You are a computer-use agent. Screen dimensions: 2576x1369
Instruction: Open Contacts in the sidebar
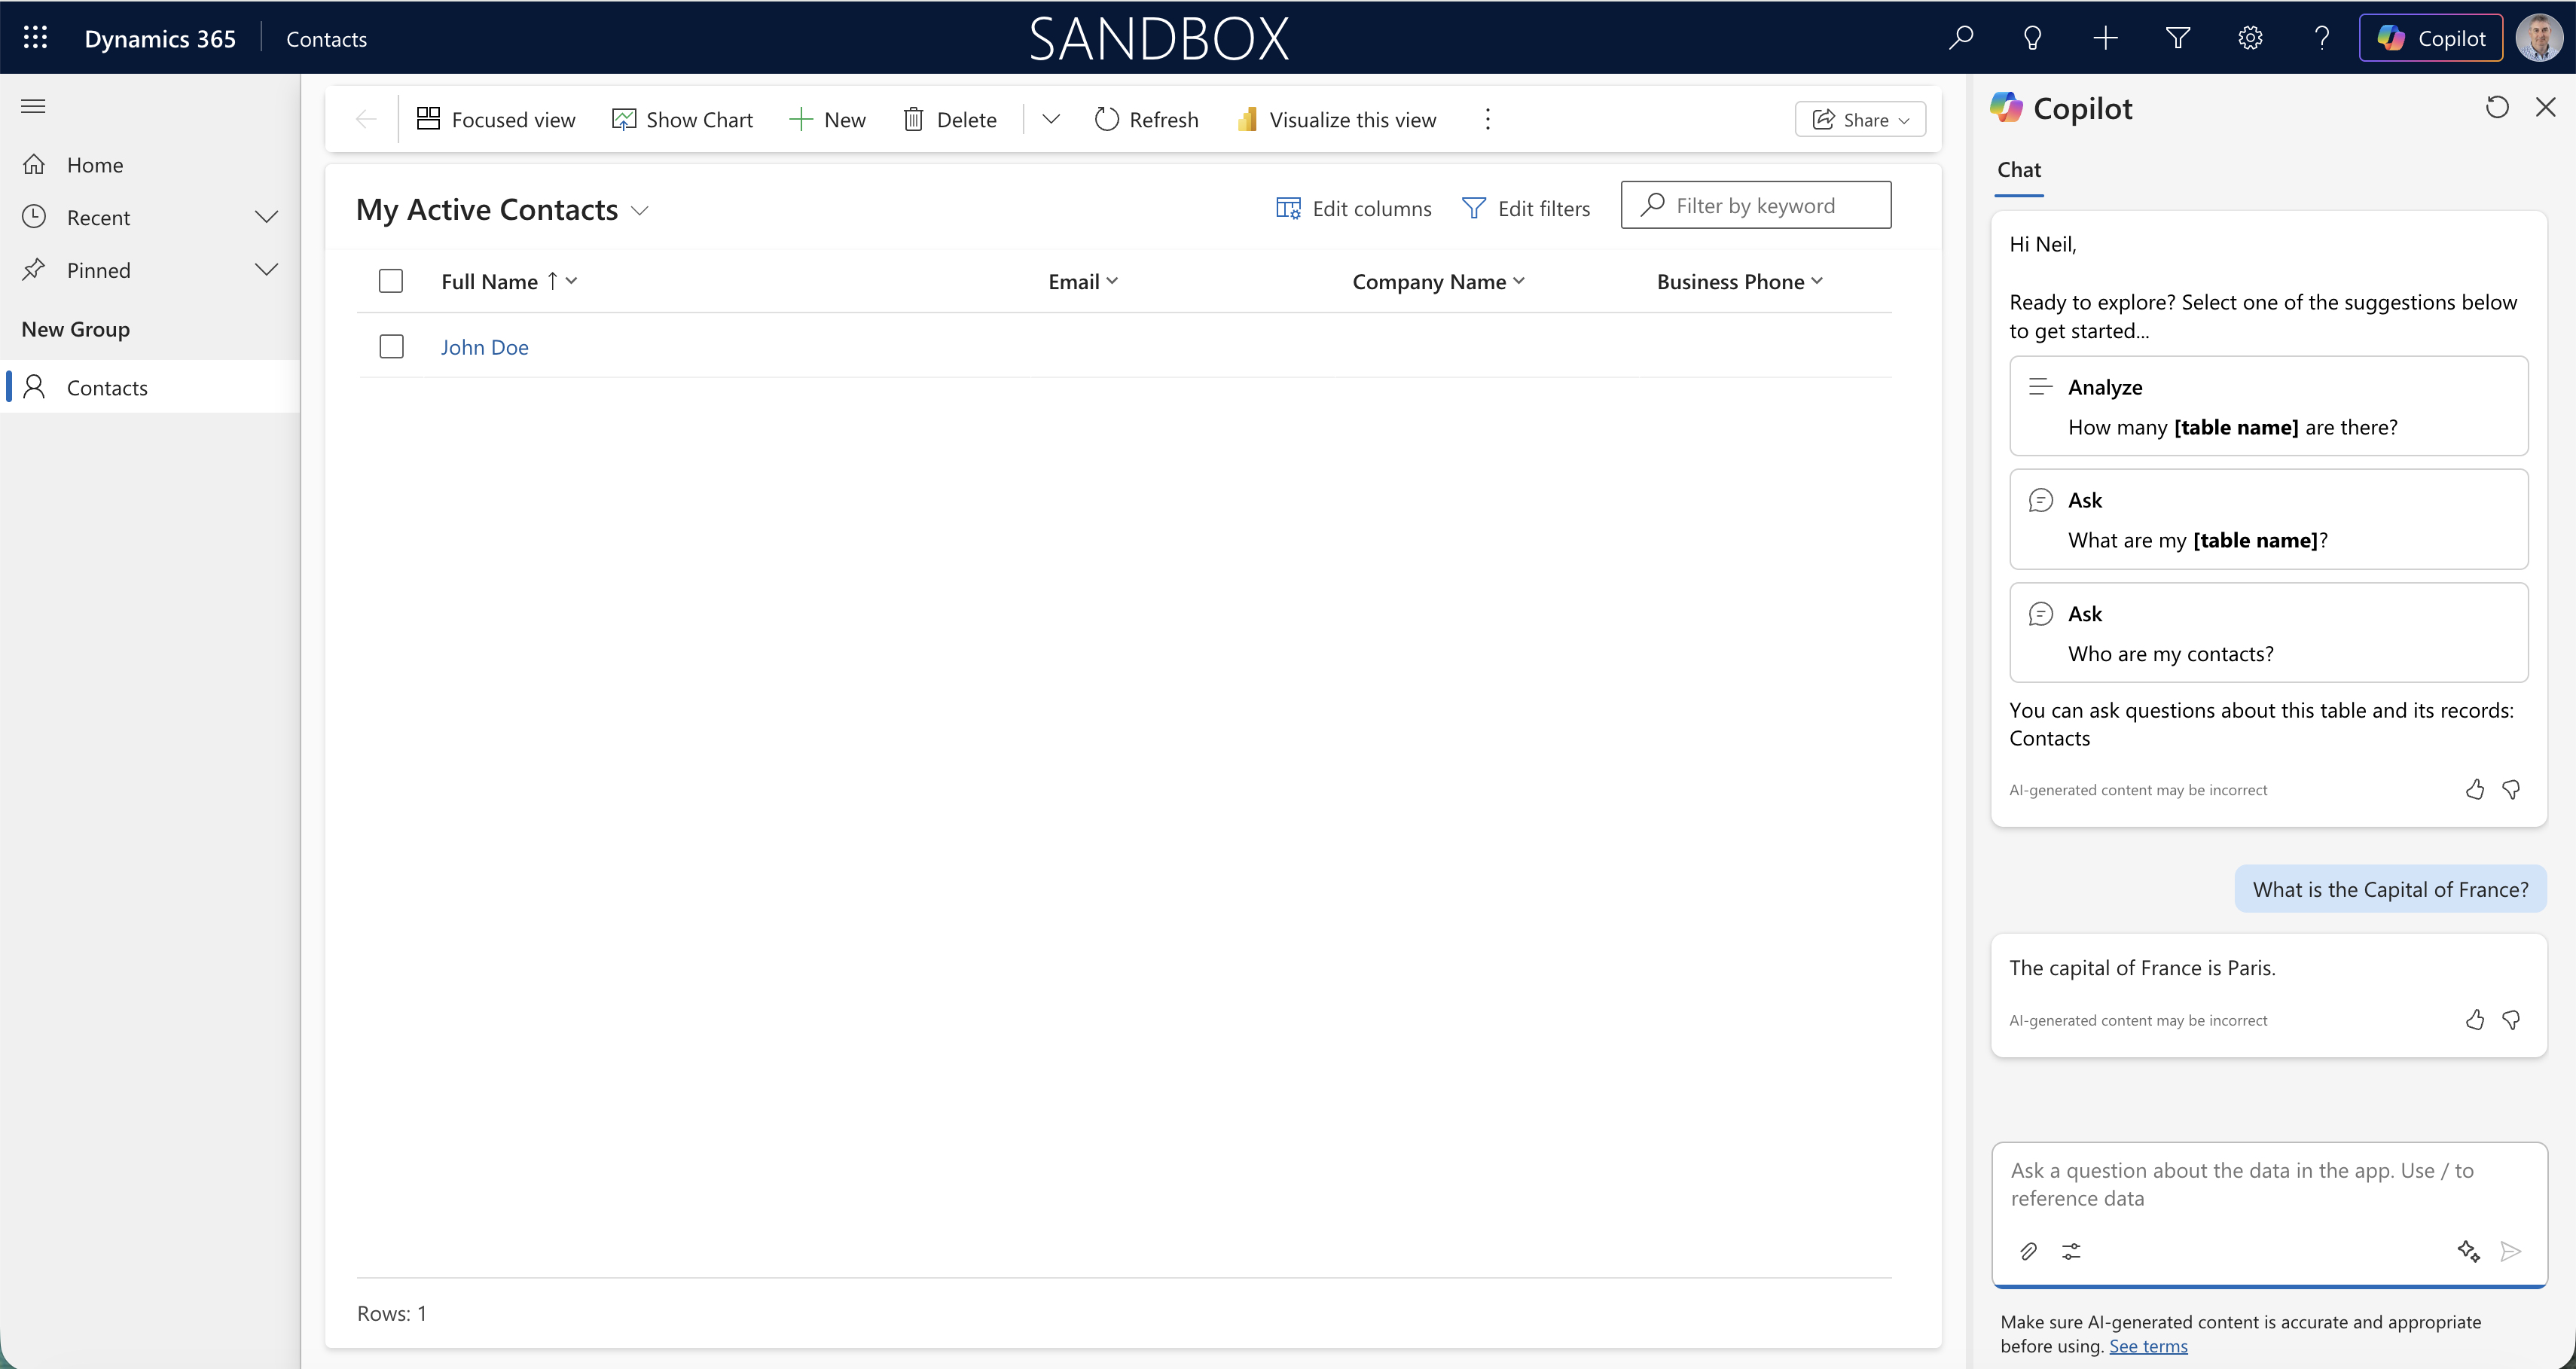point(150,387)
